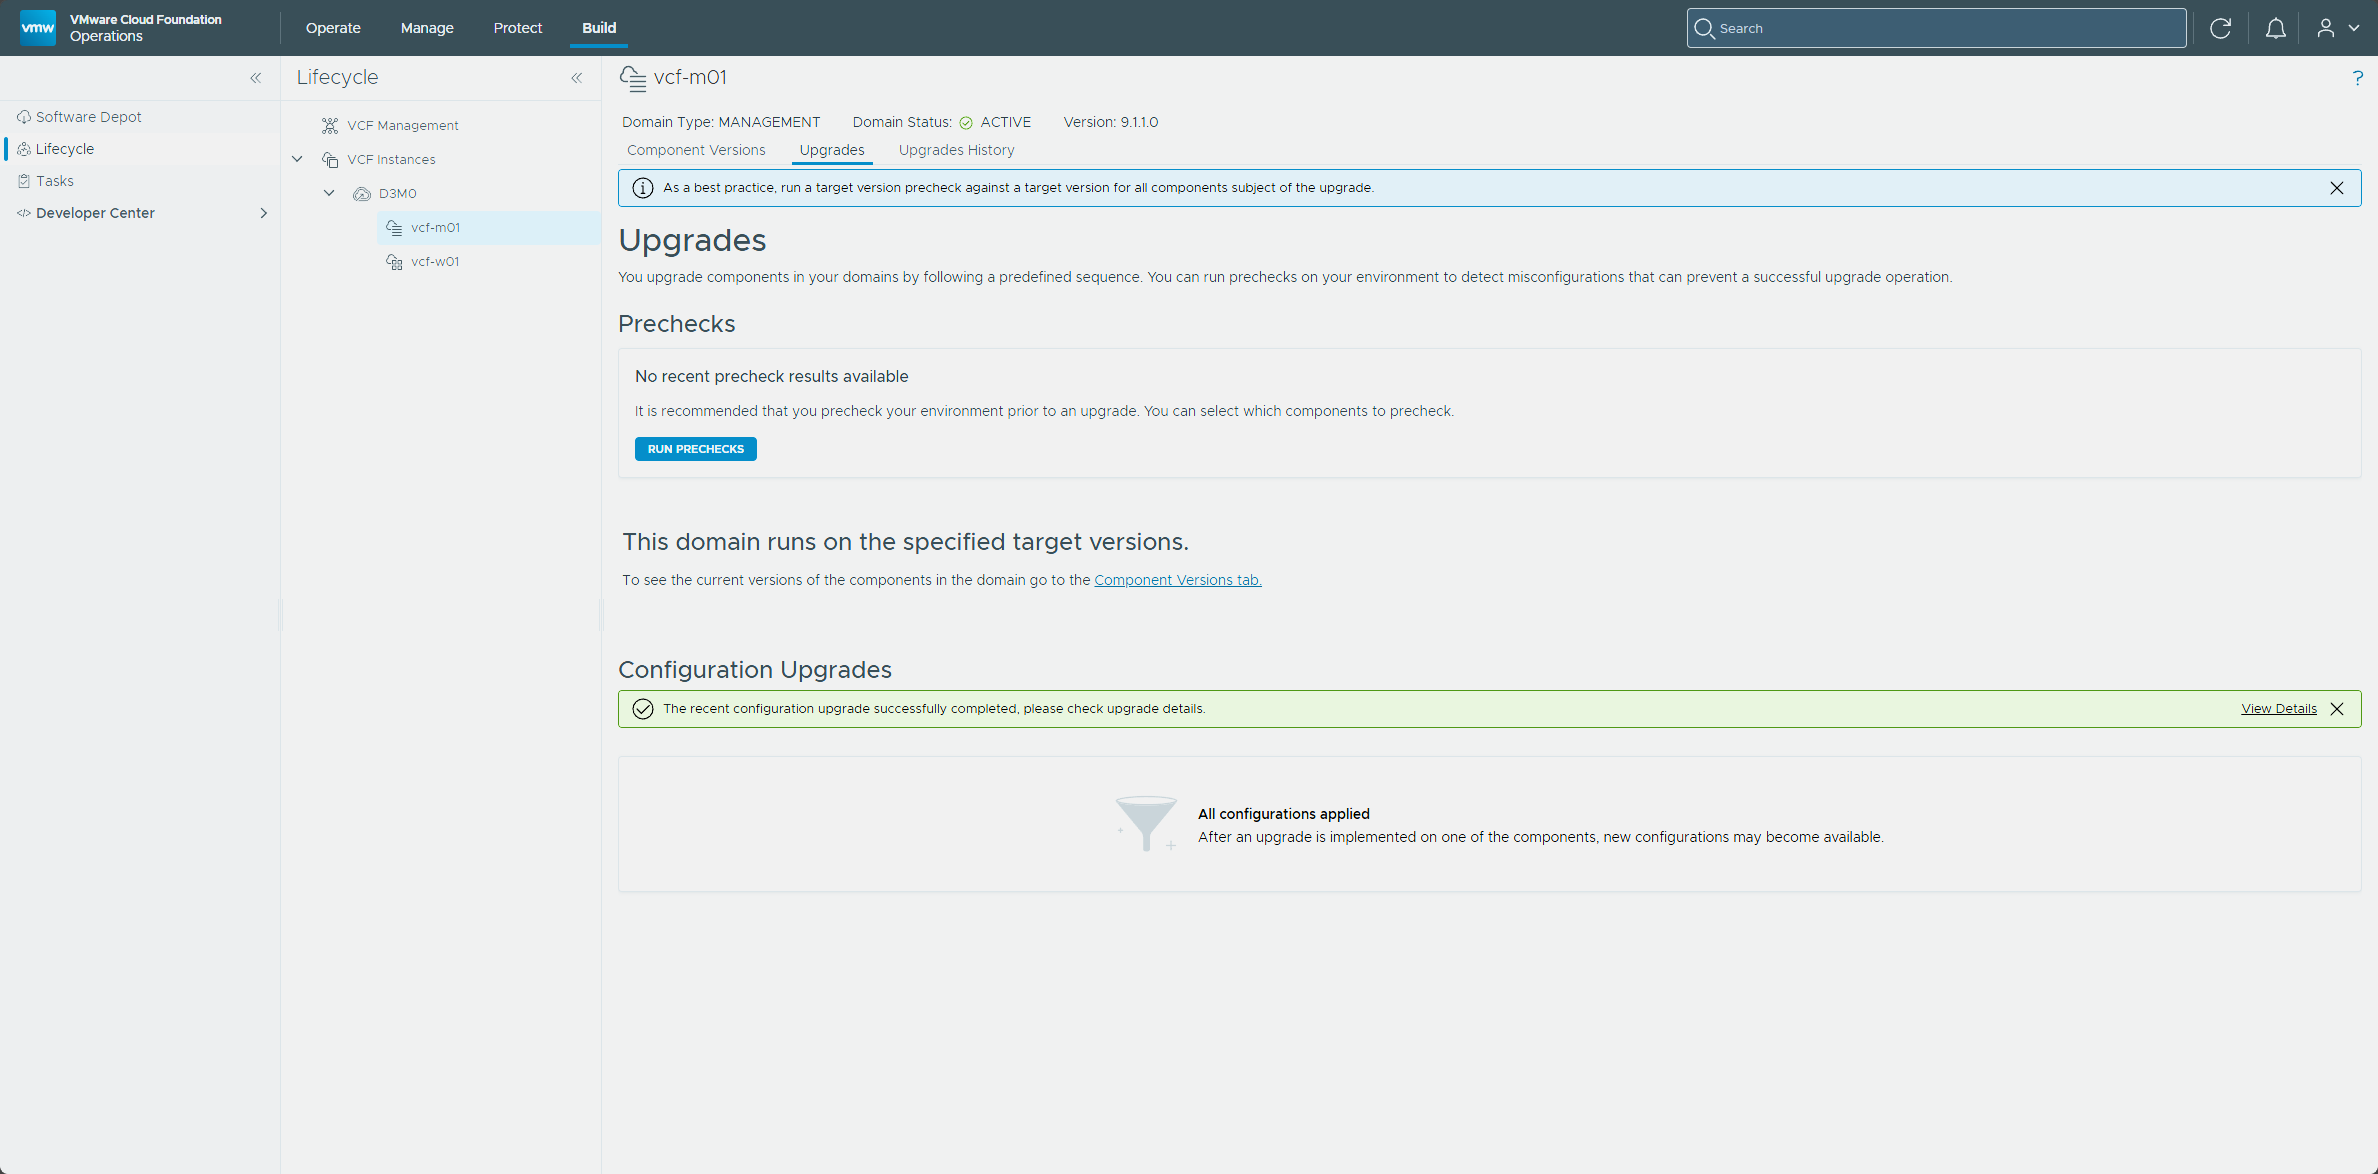Open the Operate menu
Viewport: 2378px width, 1174px height.
(x=333, y=28)
